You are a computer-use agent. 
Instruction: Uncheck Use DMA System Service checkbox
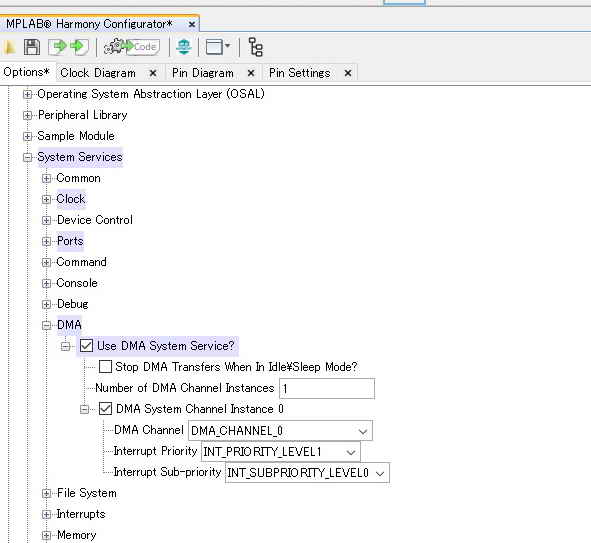[86, 346]
